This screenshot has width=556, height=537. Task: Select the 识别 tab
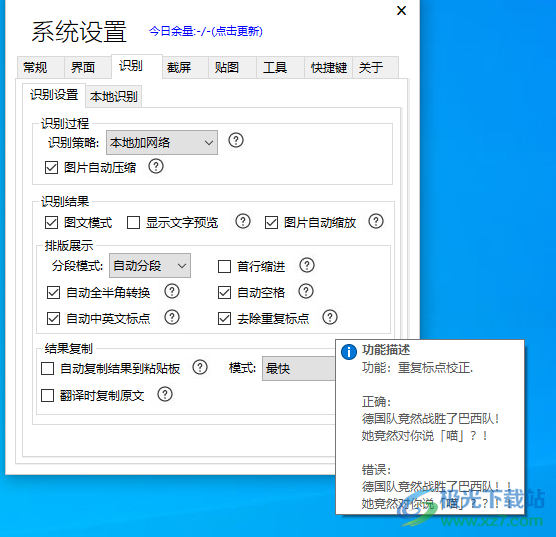tap(137, 66)
